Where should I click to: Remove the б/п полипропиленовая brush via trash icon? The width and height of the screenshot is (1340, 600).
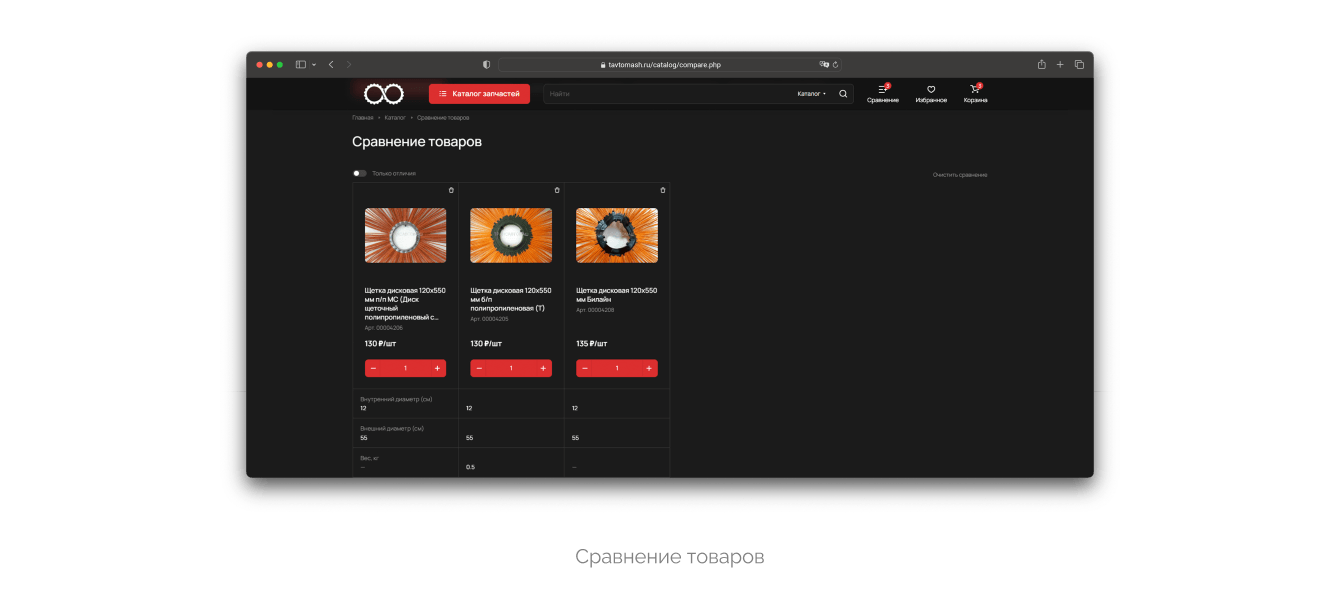coord(557,190)
